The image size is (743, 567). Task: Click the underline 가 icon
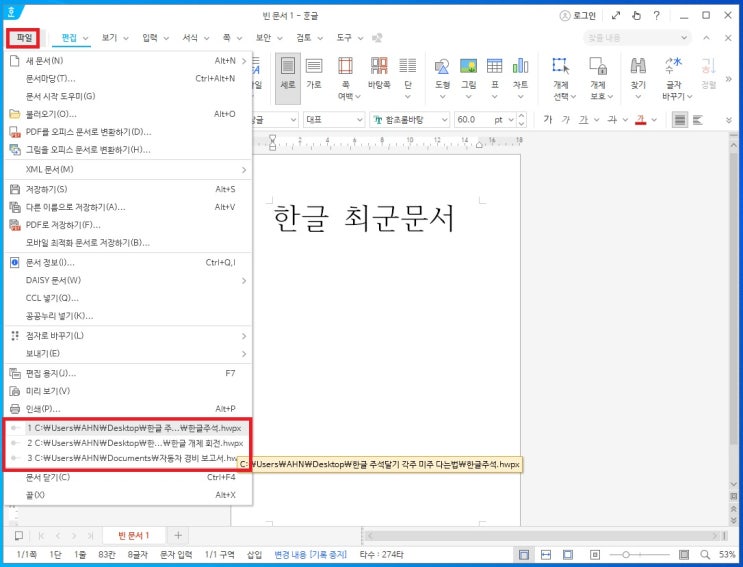coord(583,120)
